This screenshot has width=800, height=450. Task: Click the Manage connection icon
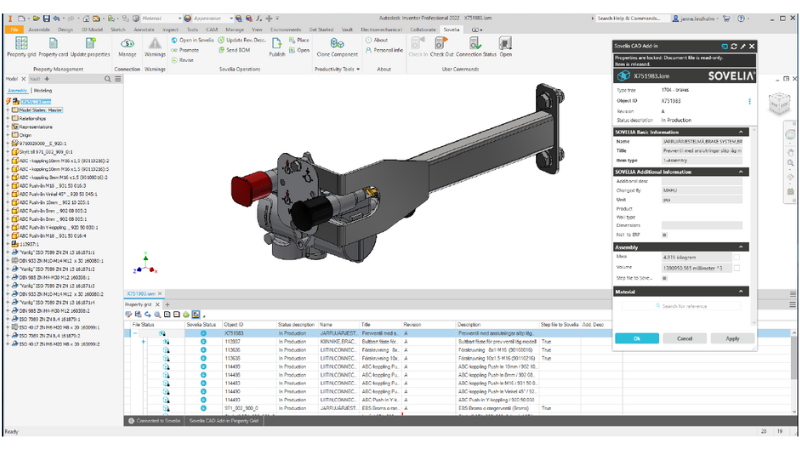(x=128, y=46)
